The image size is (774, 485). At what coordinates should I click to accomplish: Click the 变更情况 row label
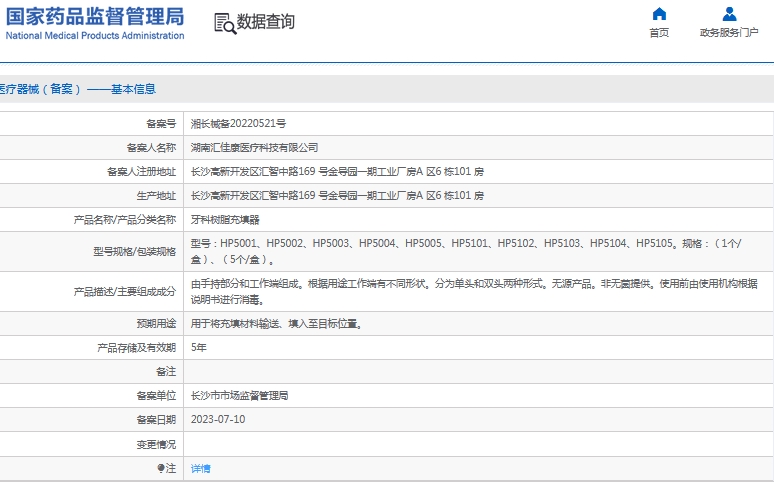156,445
